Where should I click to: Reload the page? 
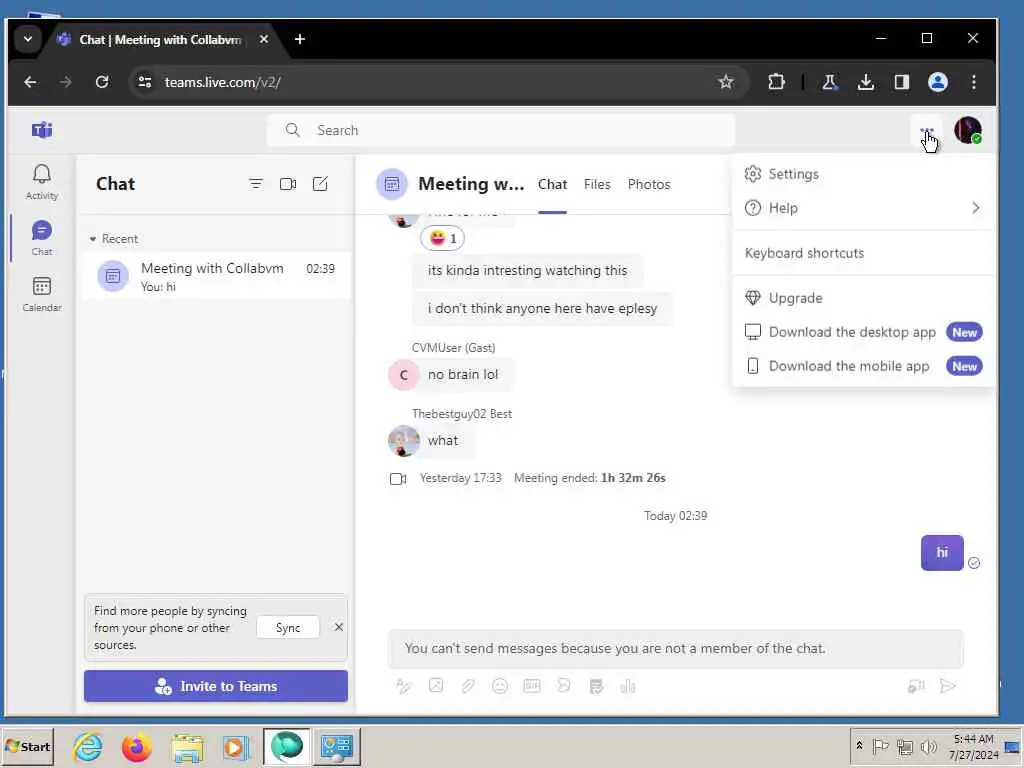[102, 82]
